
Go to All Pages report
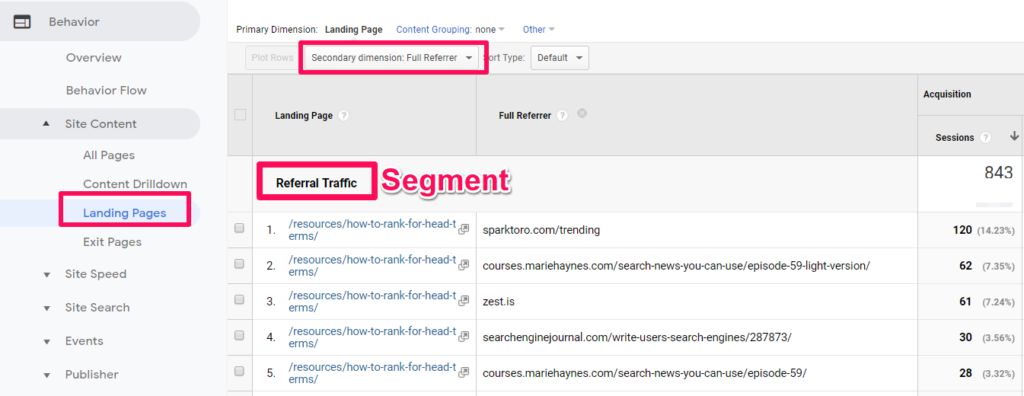[x=108, y=155]
